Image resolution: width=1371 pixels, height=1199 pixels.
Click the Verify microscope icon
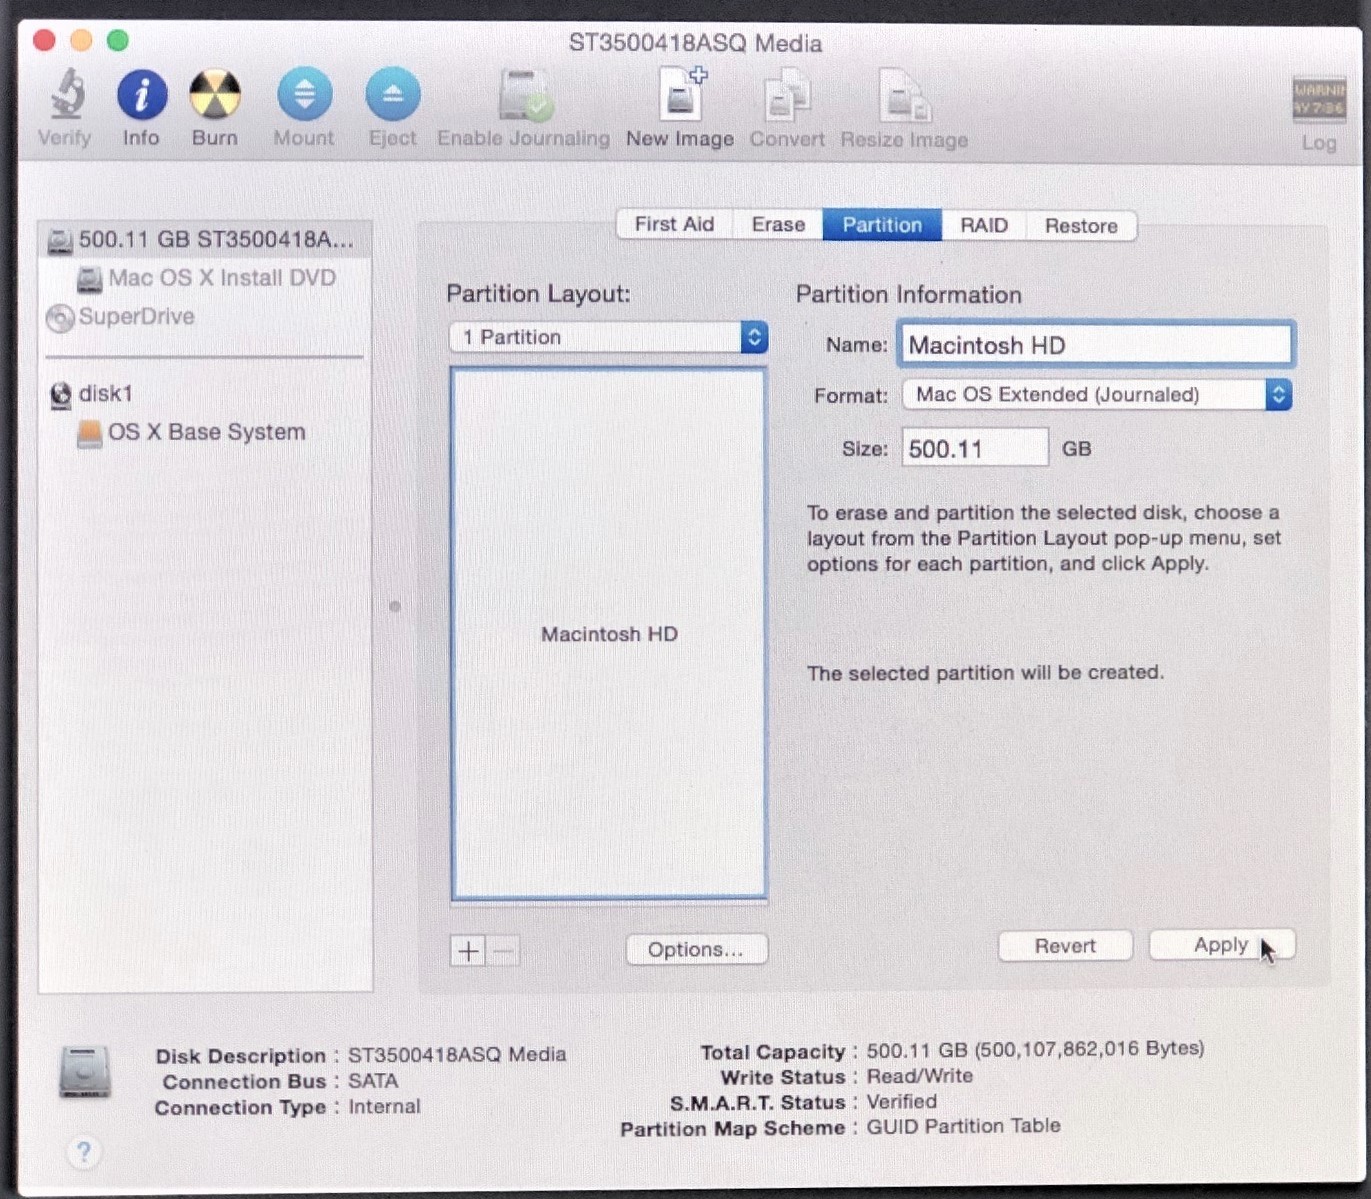click(x=66, y=95)
